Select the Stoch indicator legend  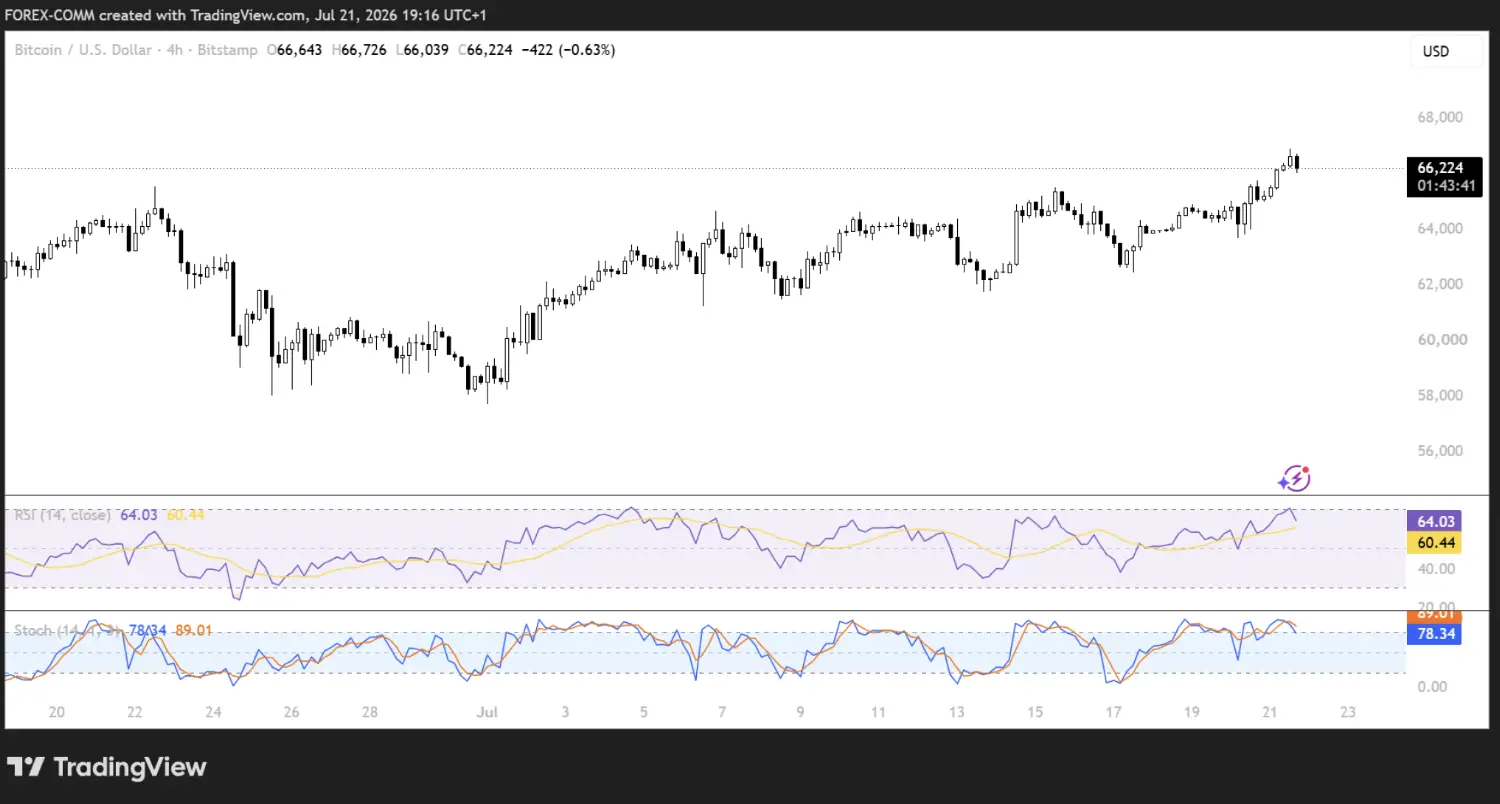(x=68, y=631)
